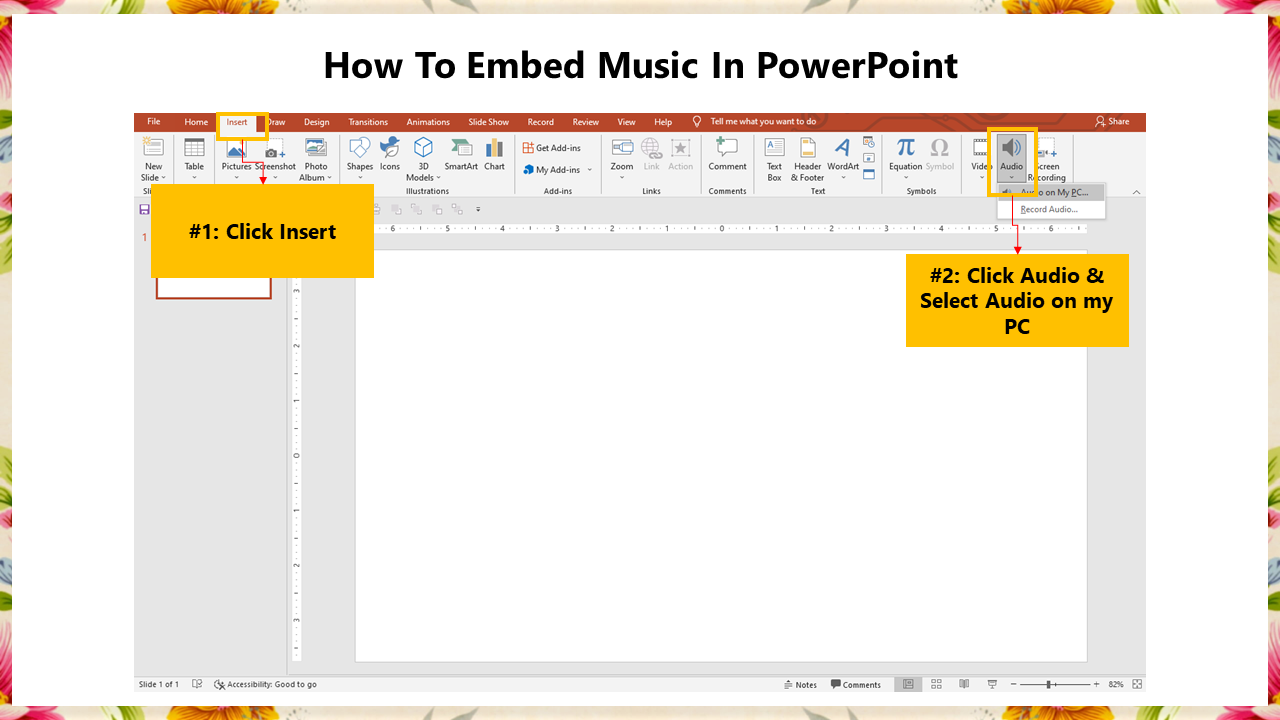Start Slide Show from status bar
The height and width of the screenshot is (720, 1280).
992,685
